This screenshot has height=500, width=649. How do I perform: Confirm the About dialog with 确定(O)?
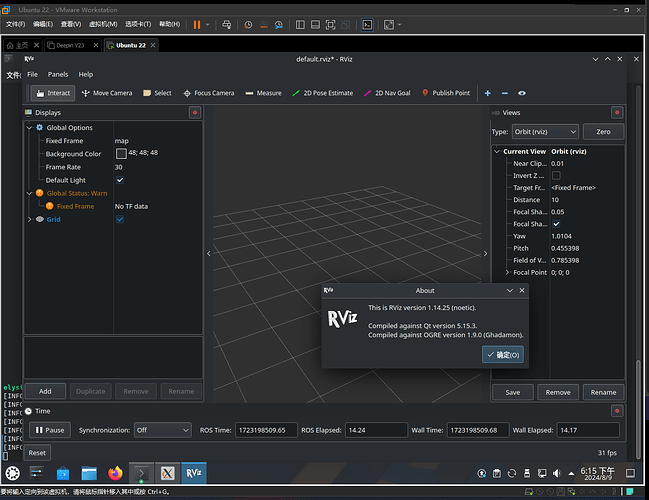(x=502, y=355)
